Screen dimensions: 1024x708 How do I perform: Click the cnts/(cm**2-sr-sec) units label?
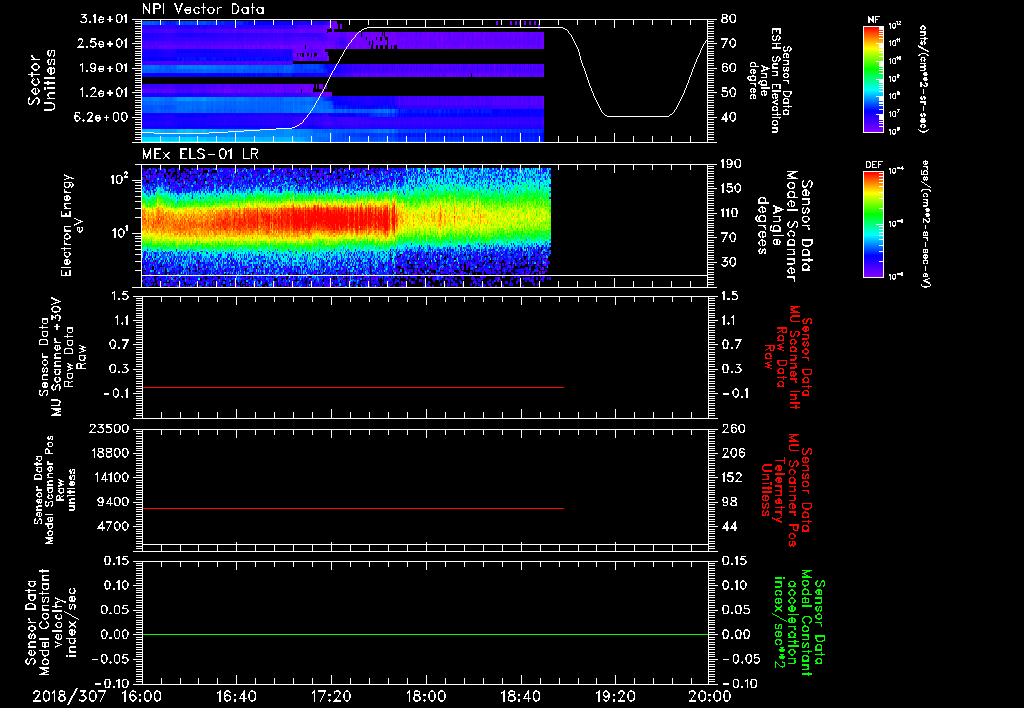tap(923, 78)
